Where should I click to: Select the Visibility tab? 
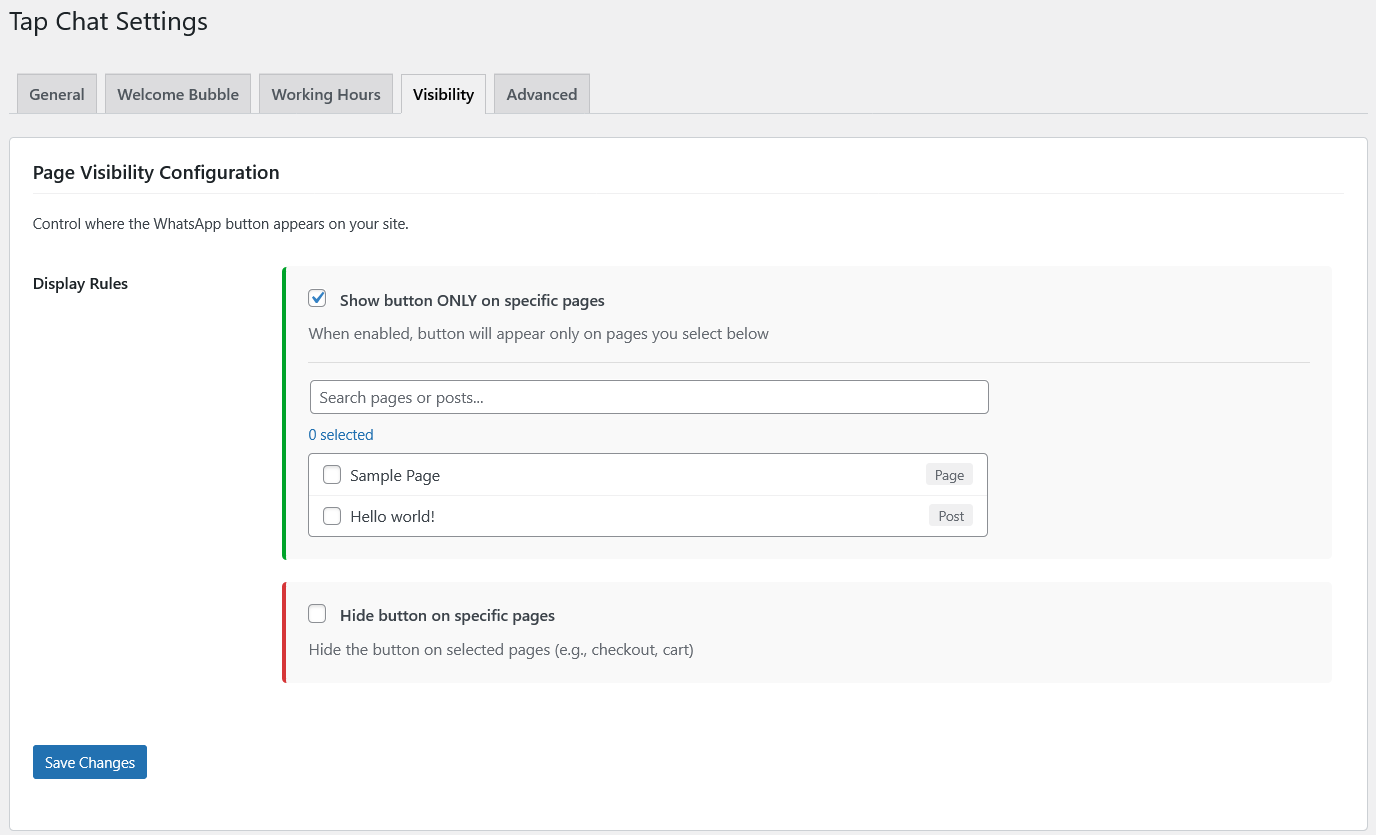(x=443, y=94)
